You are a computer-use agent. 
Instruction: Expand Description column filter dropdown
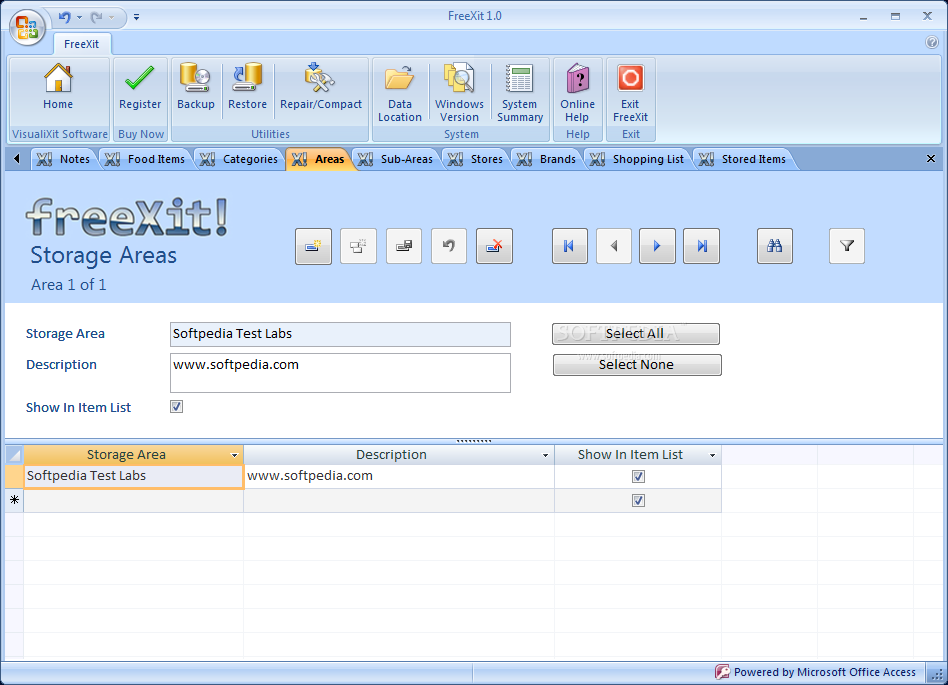pos(545,455)
